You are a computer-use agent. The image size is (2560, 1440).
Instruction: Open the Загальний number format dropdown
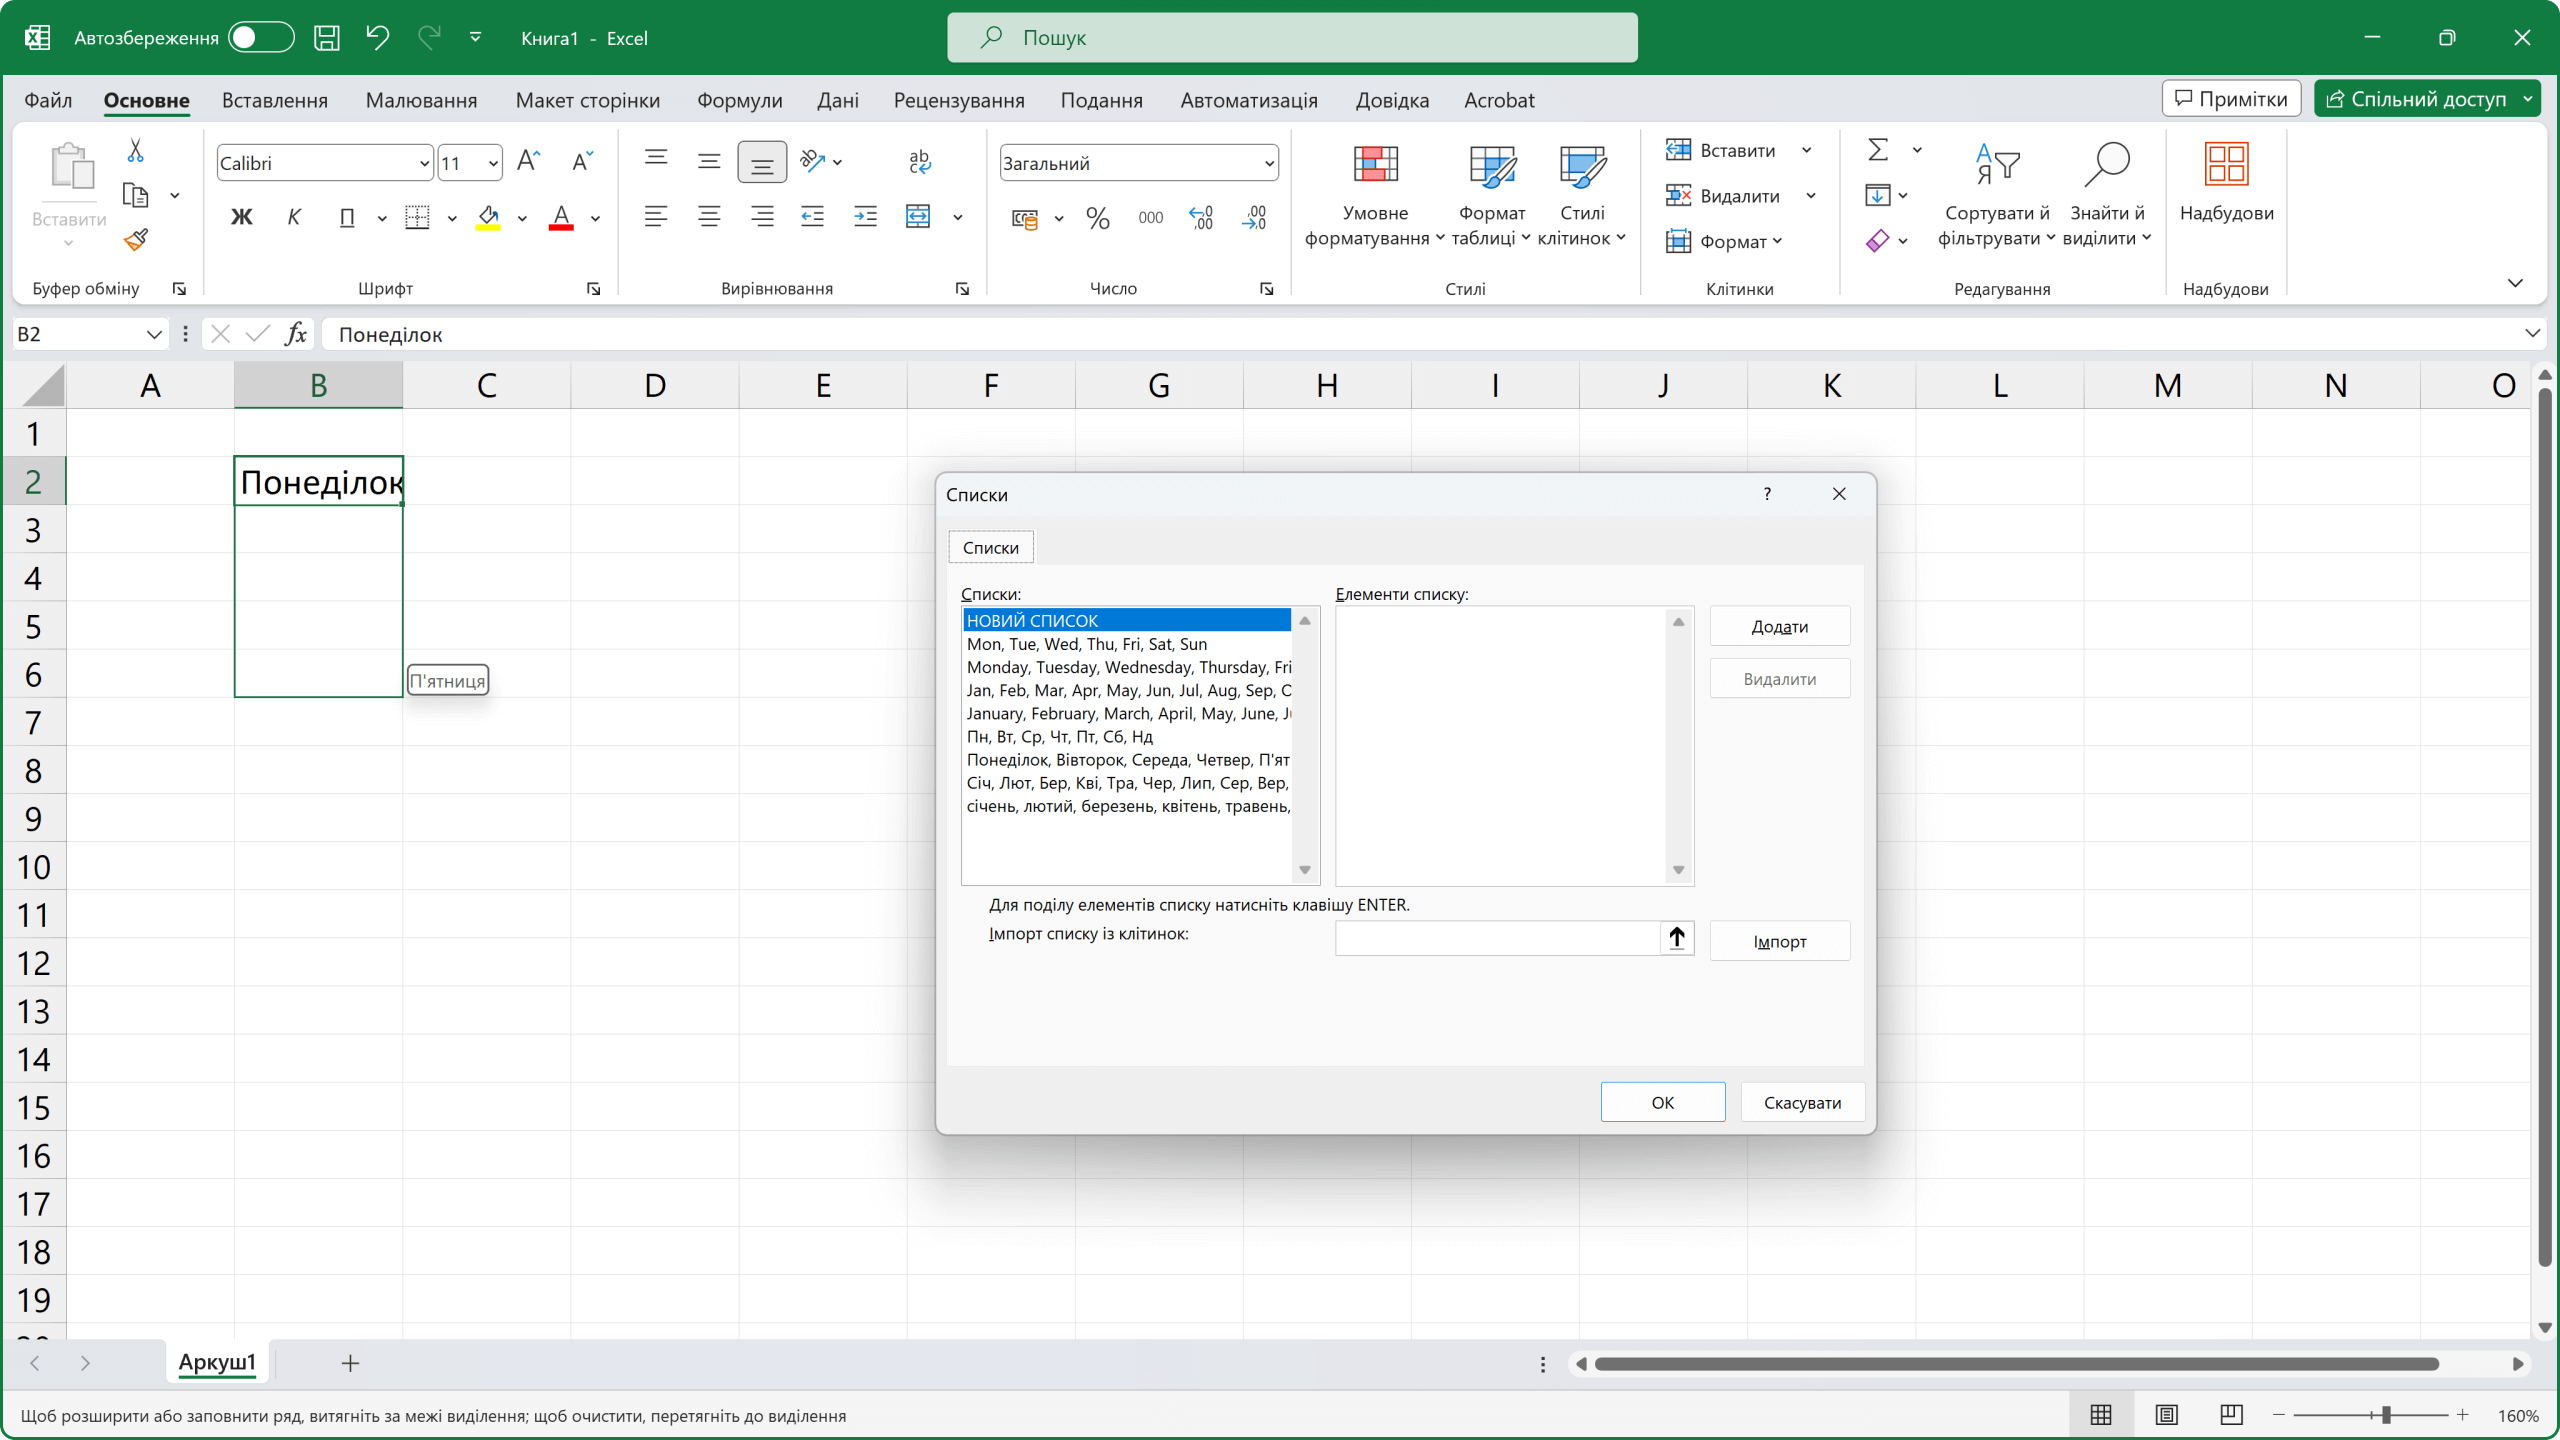click(x=1268, y=163)
